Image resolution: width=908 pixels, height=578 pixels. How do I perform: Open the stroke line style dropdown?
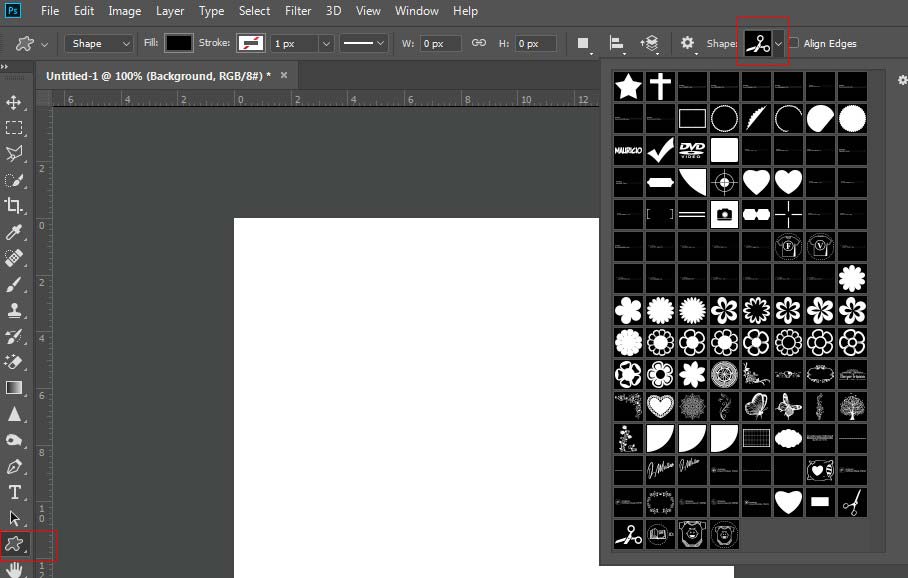point(364,44)
